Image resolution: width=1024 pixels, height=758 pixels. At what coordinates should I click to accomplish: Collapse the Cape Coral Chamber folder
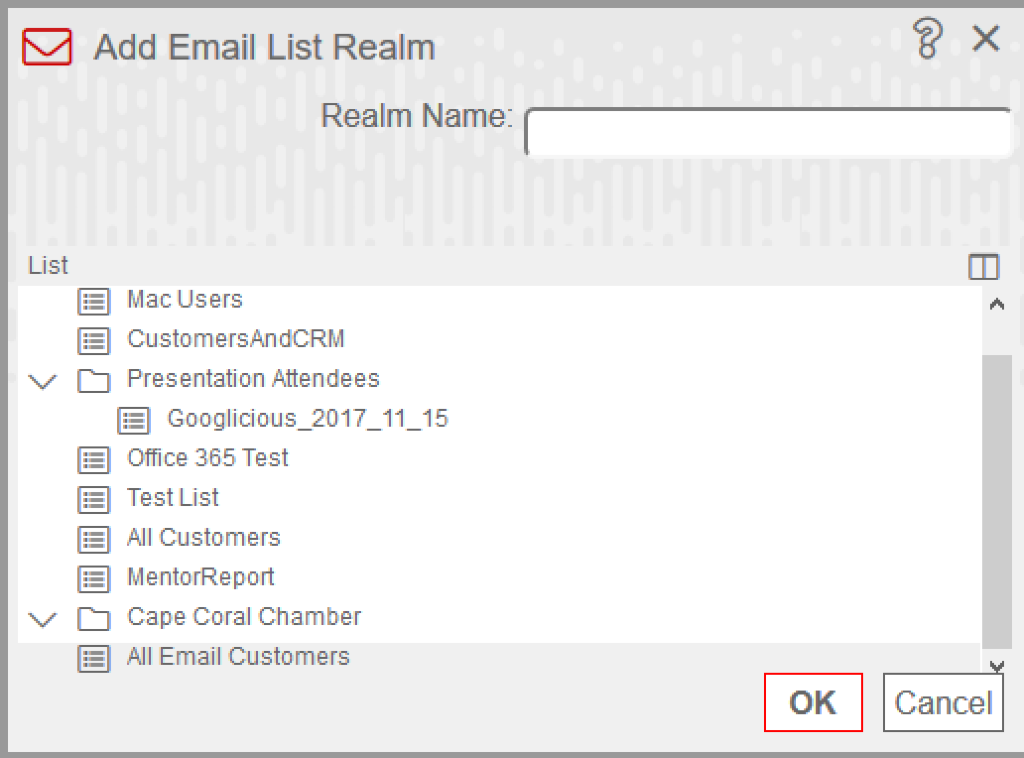coord(43,618)
